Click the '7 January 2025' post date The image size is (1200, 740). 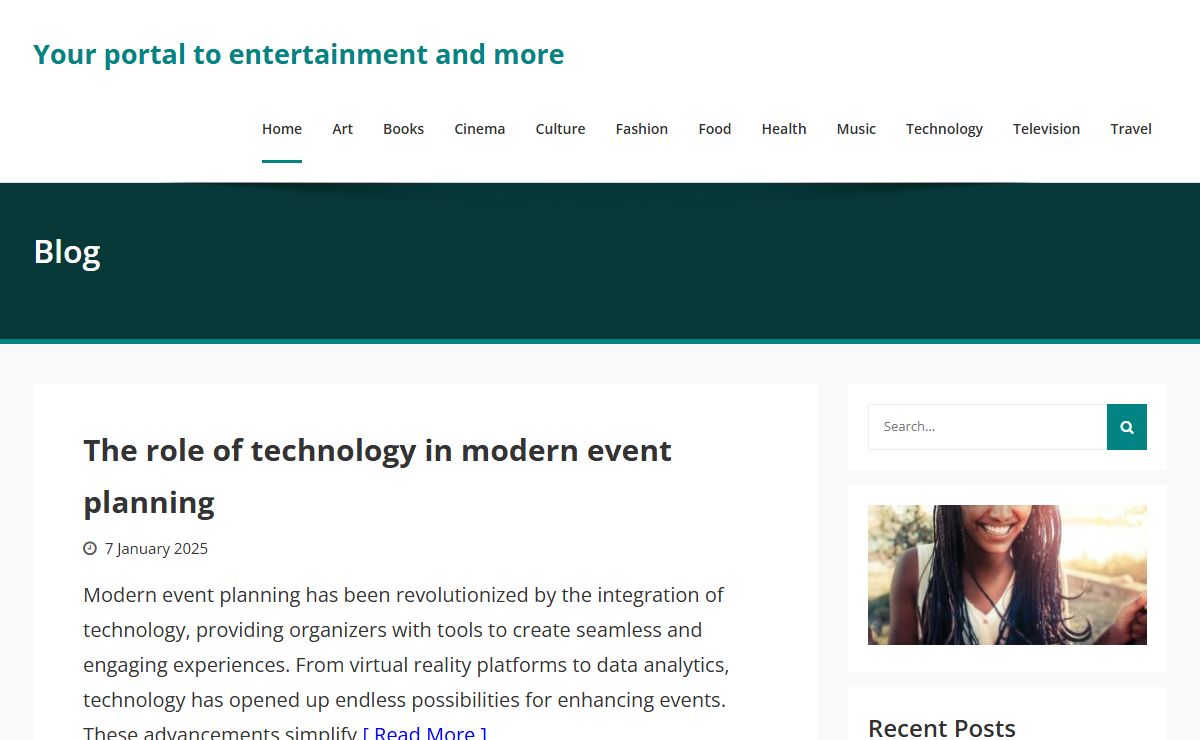pyautogui.click(x=156, y=548)
